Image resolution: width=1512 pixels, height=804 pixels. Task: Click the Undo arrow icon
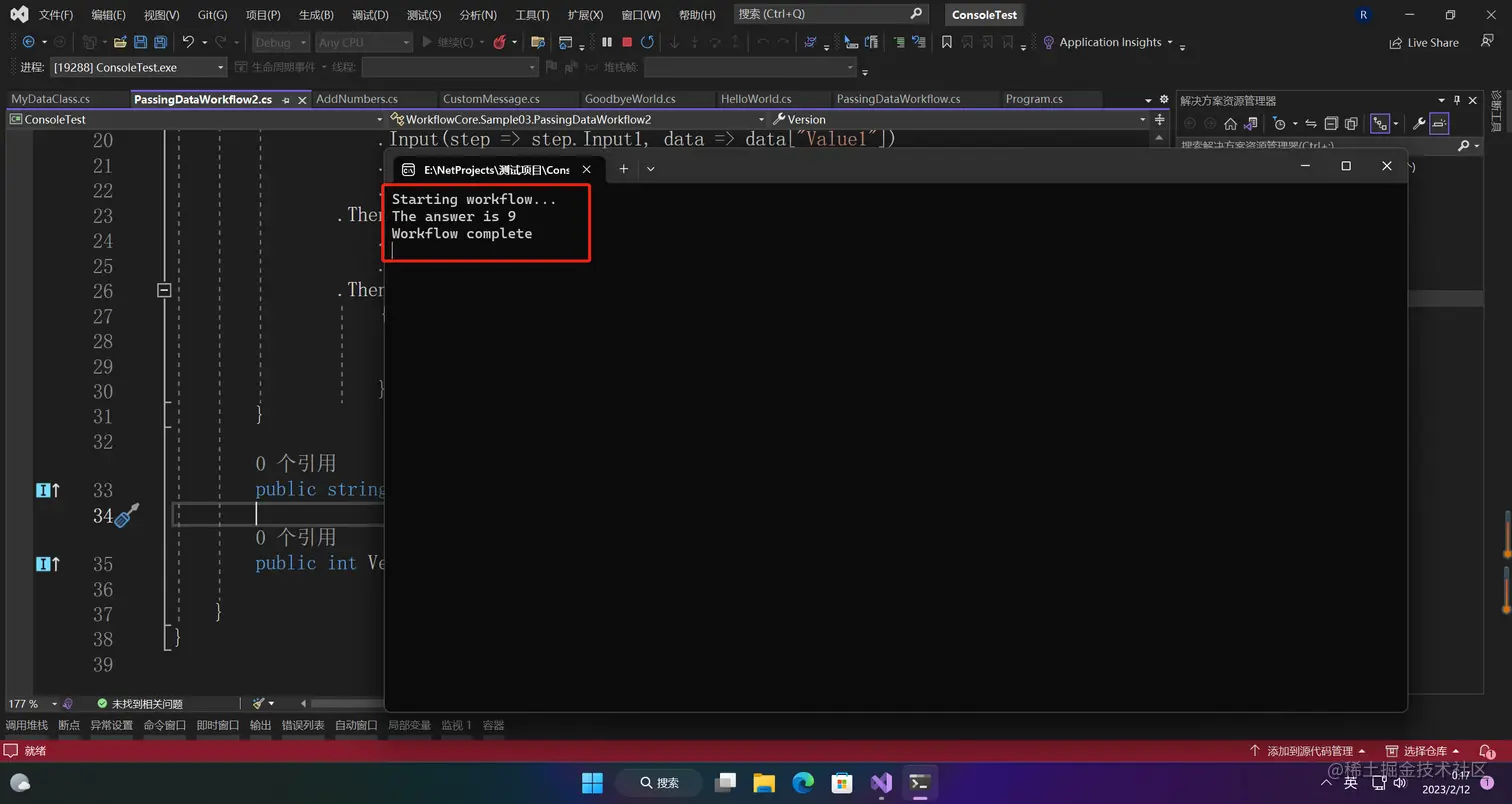(188, 42)
